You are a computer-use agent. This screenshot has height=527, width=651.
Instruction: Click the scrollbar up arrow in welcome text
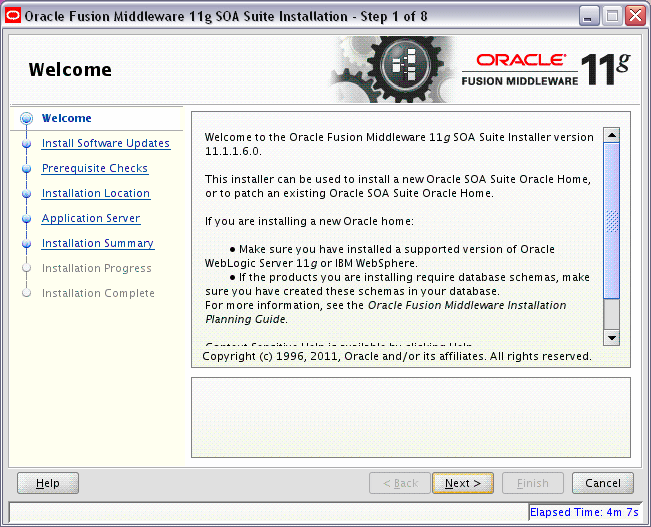point(612,135)
